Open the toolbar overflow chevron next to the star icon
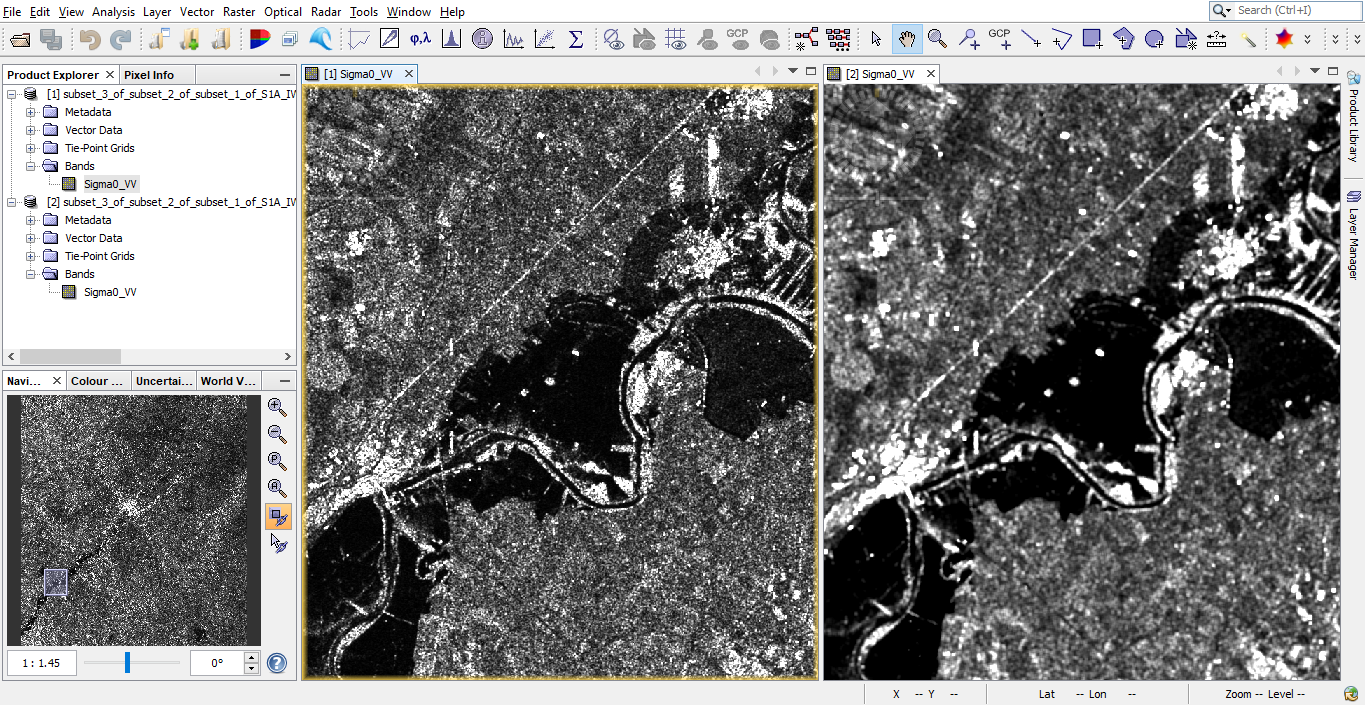The width and height of the screenshot is (1367, 705). tap(1308, 40)
